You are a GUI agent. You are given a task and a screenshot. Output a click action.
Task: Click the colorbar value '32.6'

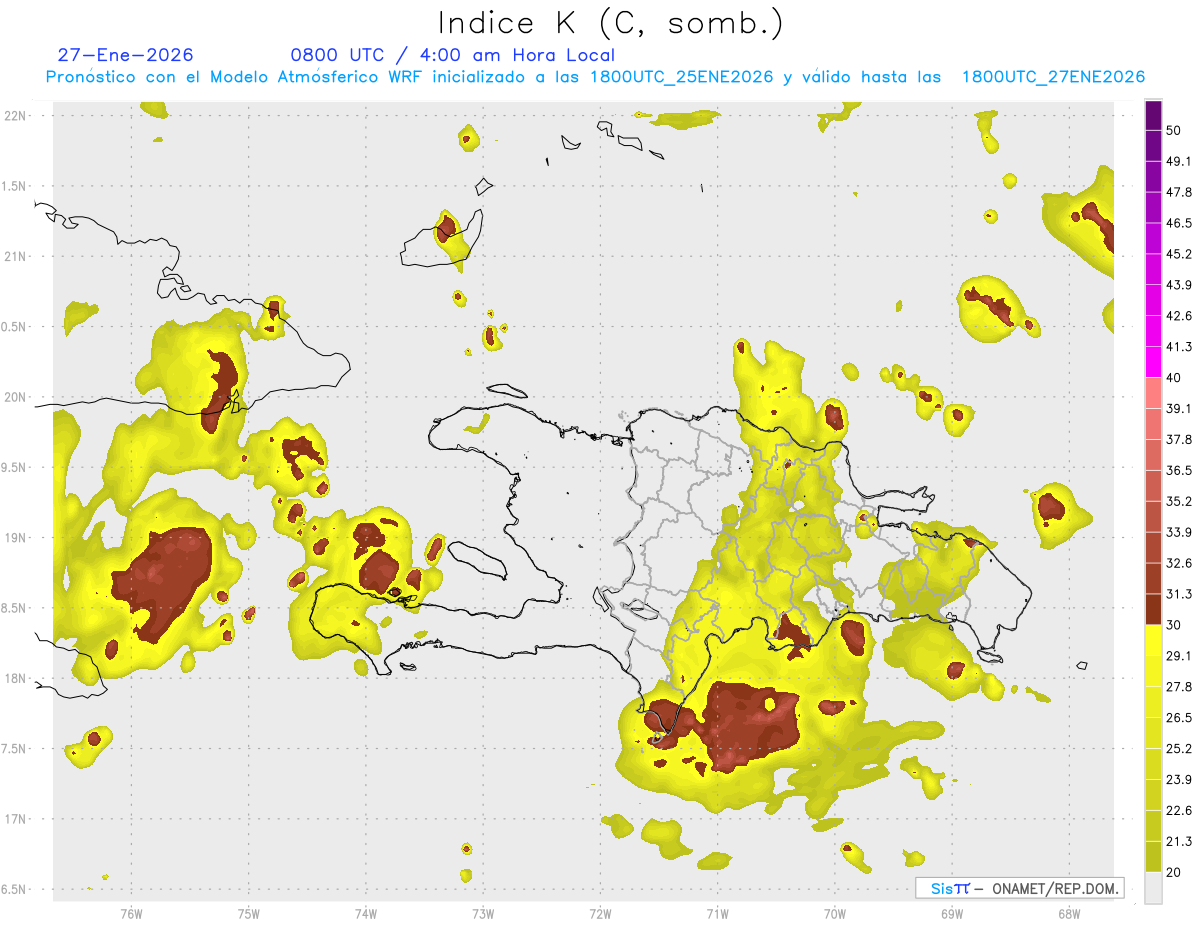coord(1179,563)
